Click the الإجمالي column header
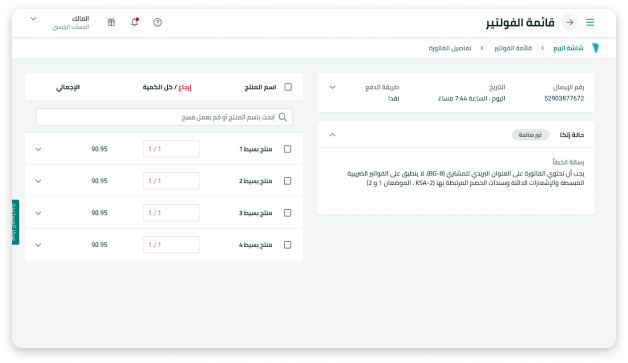 68,87
